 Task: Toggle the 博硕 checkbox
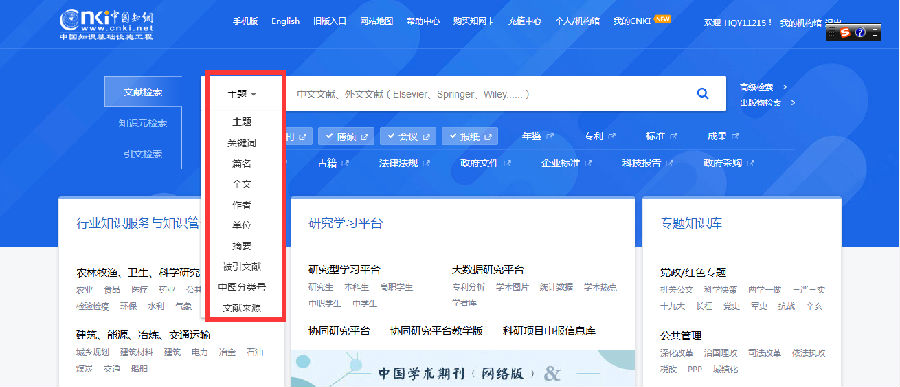[329, 137]
